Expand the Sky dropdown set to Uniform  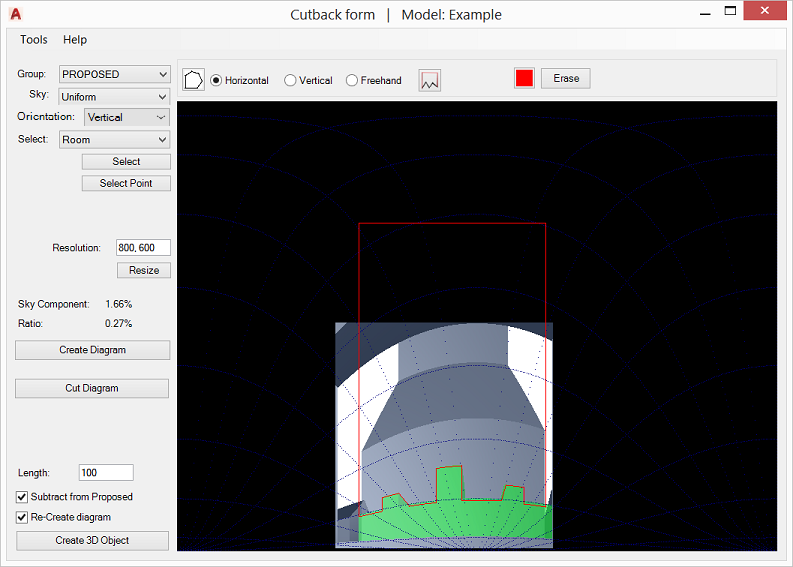tap(114, 97)
